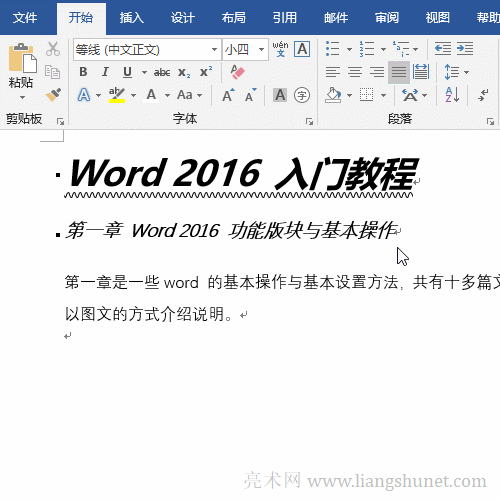Toggle superscript formatting
500x500 pixels.
[206, 72]
